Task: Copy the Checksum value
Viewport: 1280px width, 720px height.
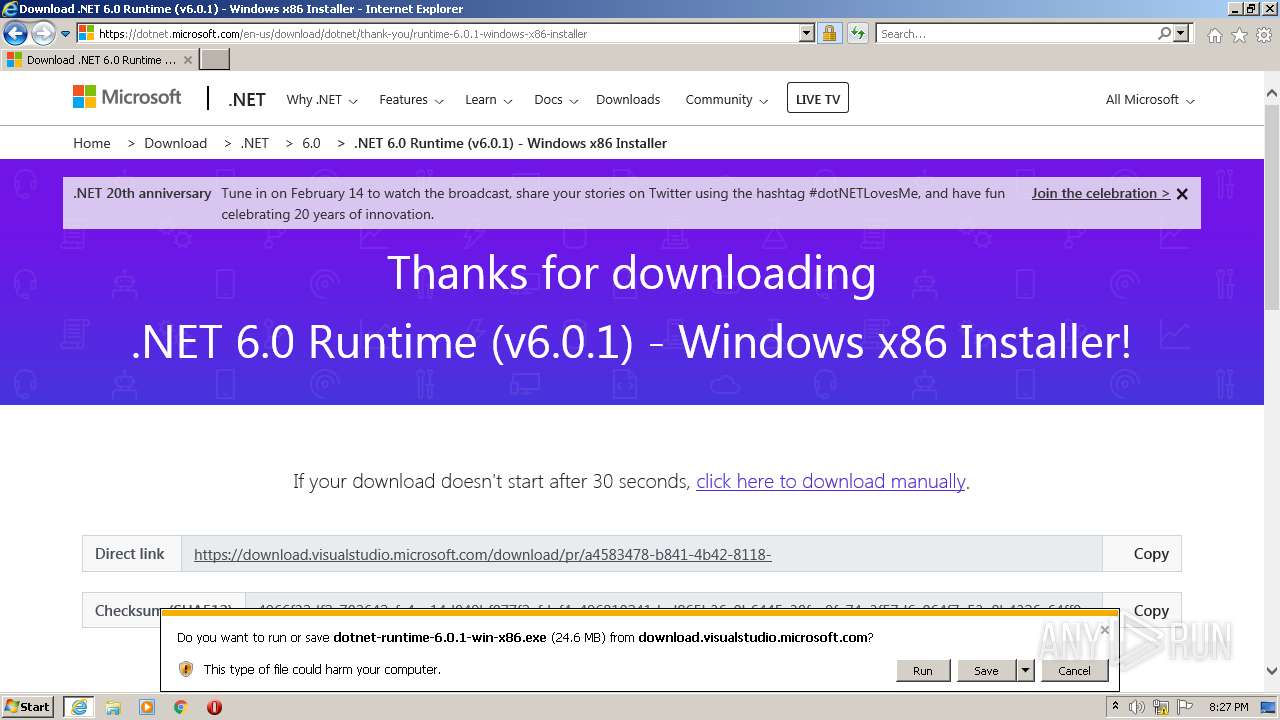Action: click(1151, 610)
